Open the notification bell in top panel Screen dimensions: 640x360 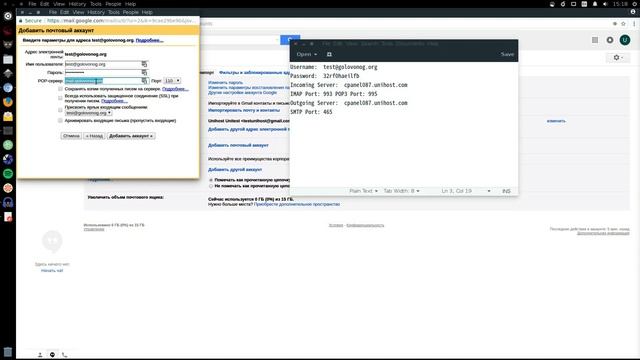coord(595,4)
